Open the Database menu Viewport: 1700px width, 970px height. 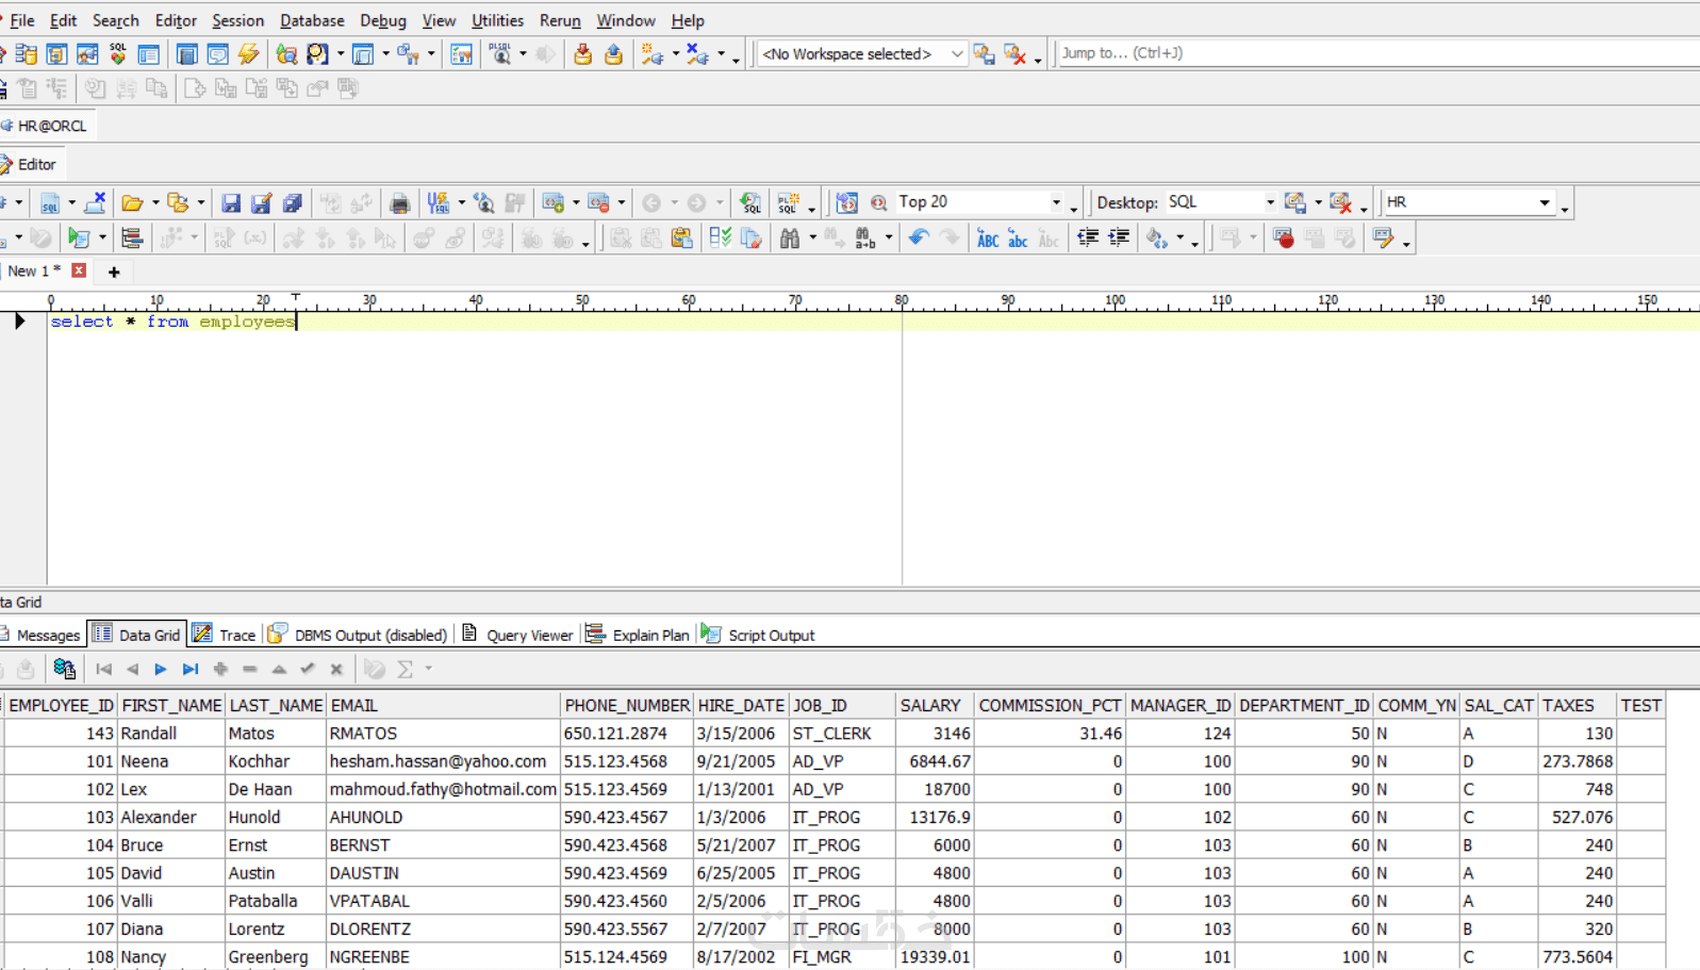point(311,20)
